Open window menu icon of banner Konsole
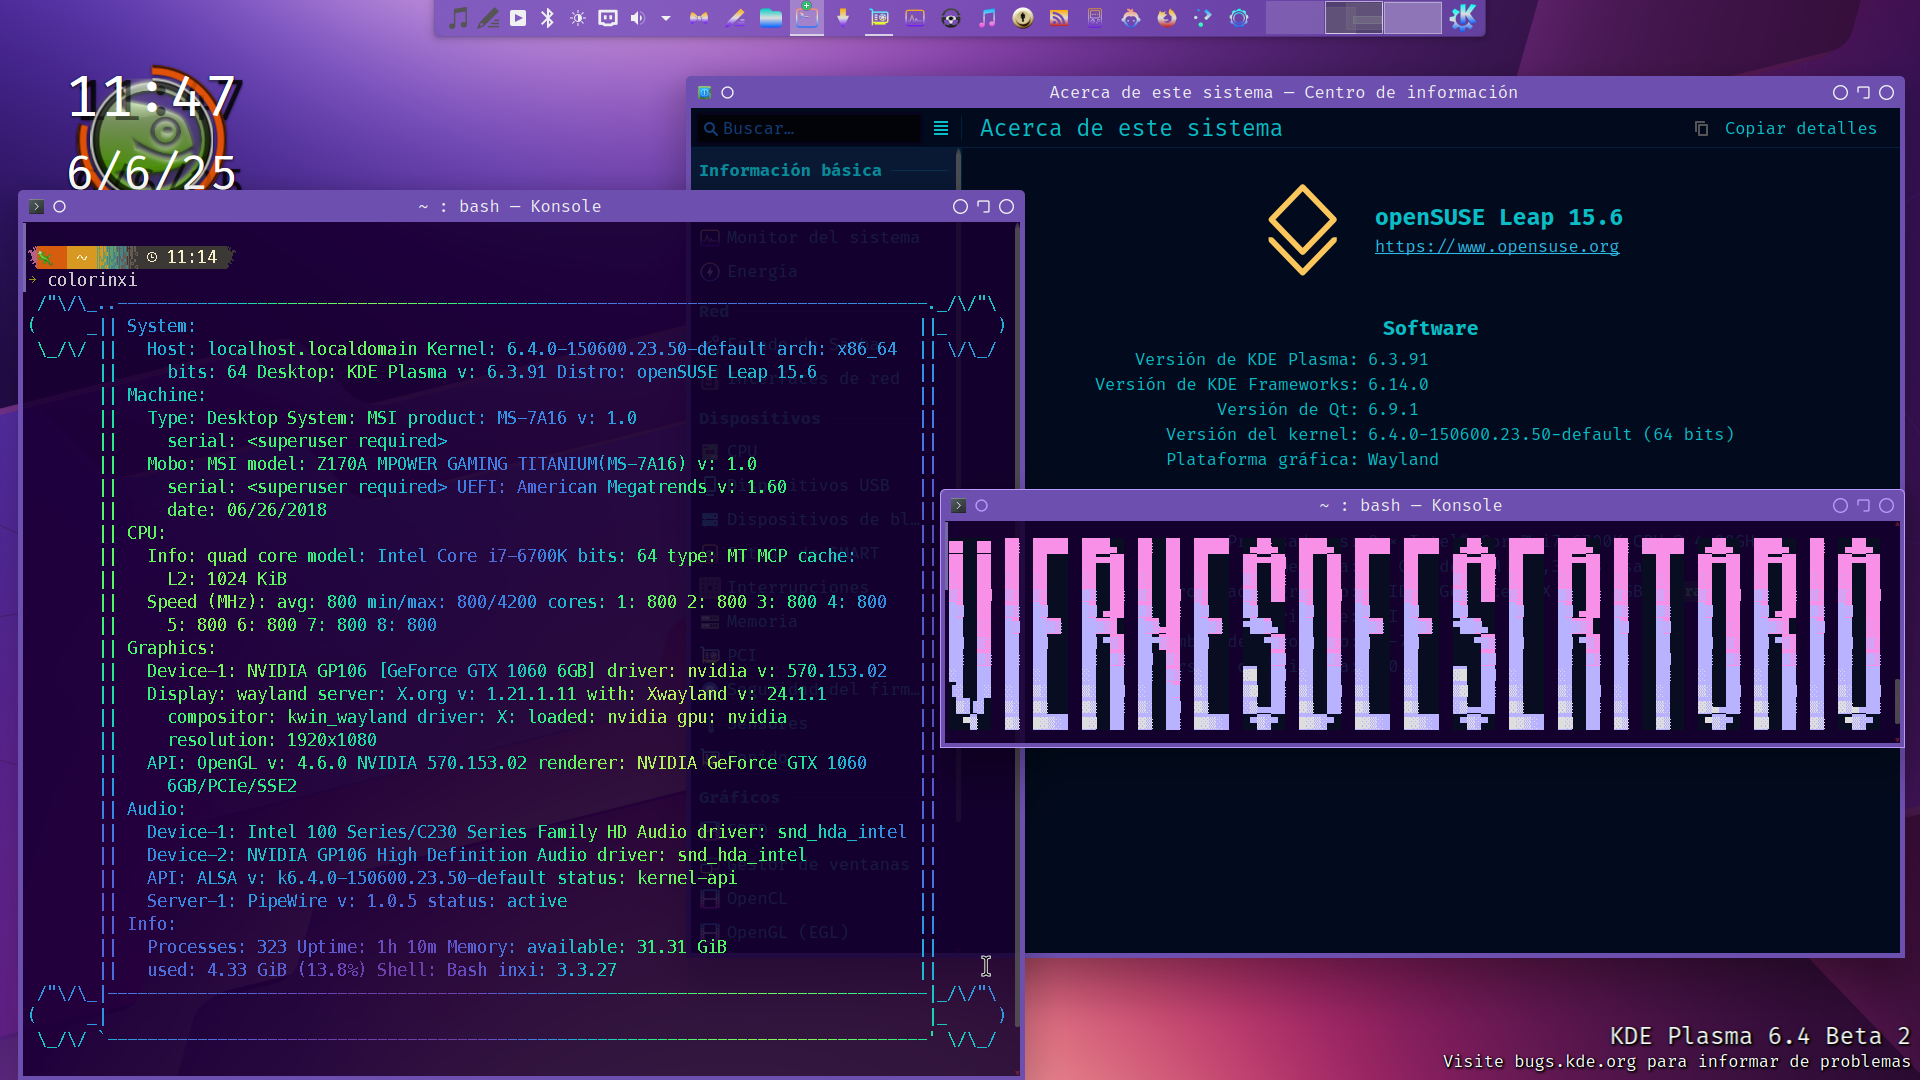The image size is (1920, 1080). pos(959,506)
